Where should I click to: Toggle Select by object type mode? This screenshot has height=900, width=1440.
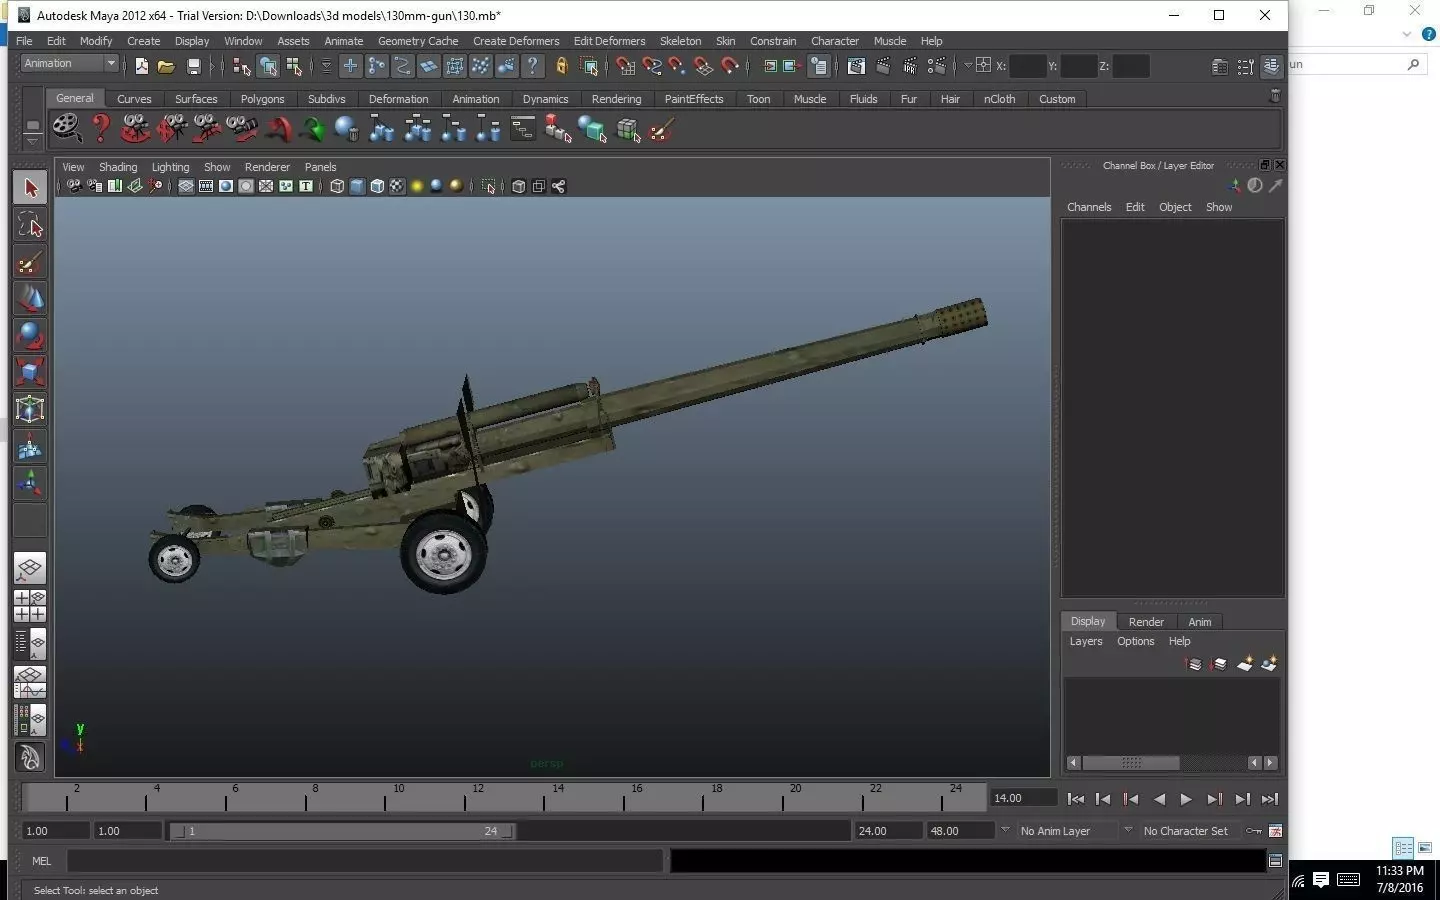268,66
